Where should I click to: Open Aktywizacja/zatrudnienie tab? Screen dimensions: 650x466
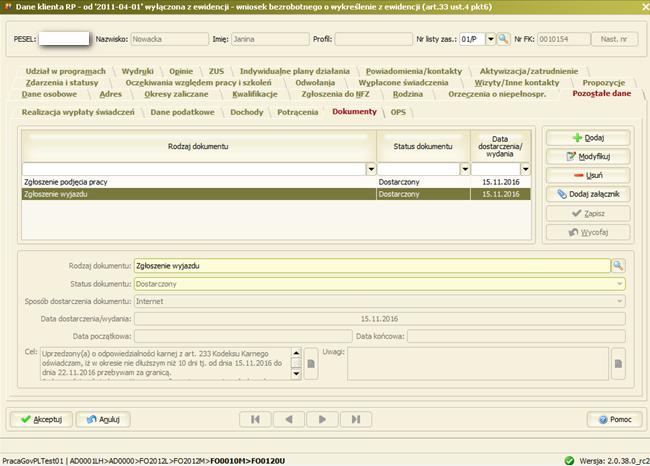tap(529, 71)
